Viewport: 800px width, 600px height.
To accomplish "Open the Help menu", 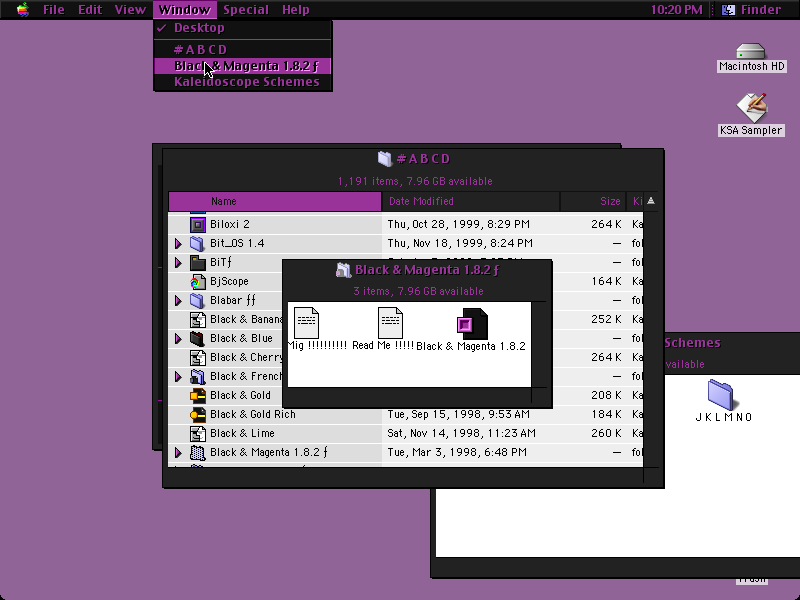I will (295, 10).
